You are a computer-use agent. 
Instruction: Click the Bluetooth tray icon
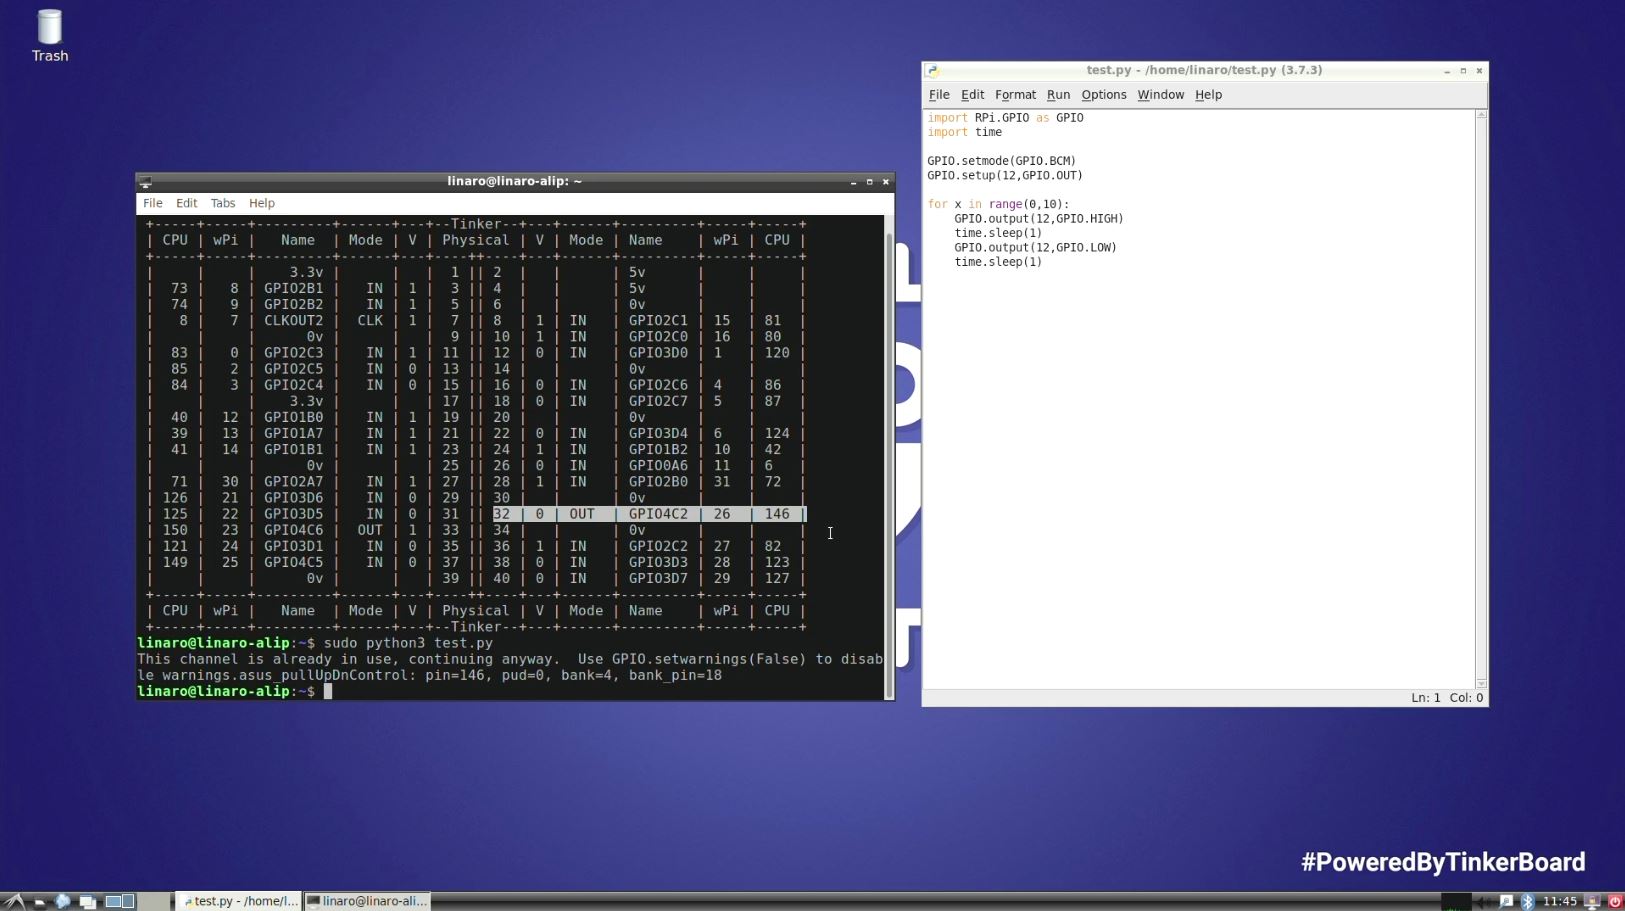[1527, 901]
